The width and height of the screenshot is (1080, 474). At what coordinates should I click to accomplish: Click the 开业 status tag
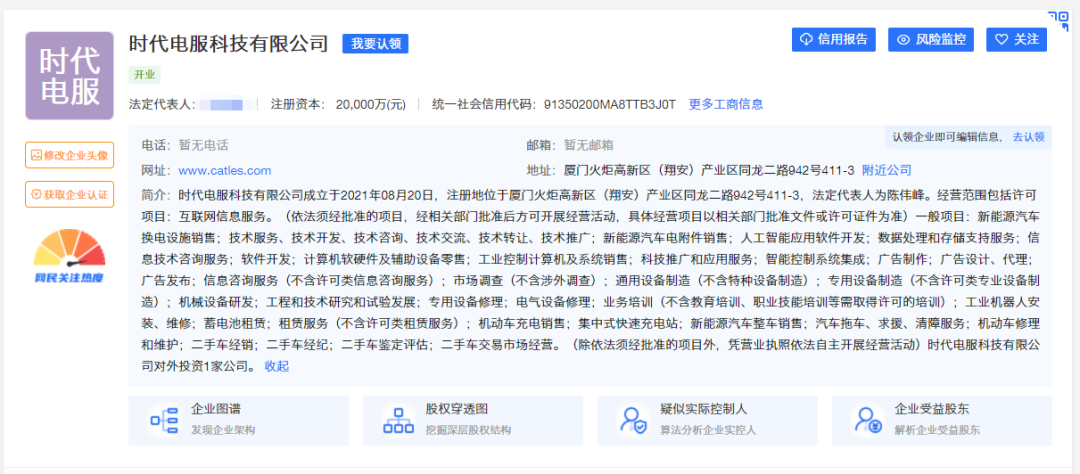pyautogui.click(x=145, y=74)
